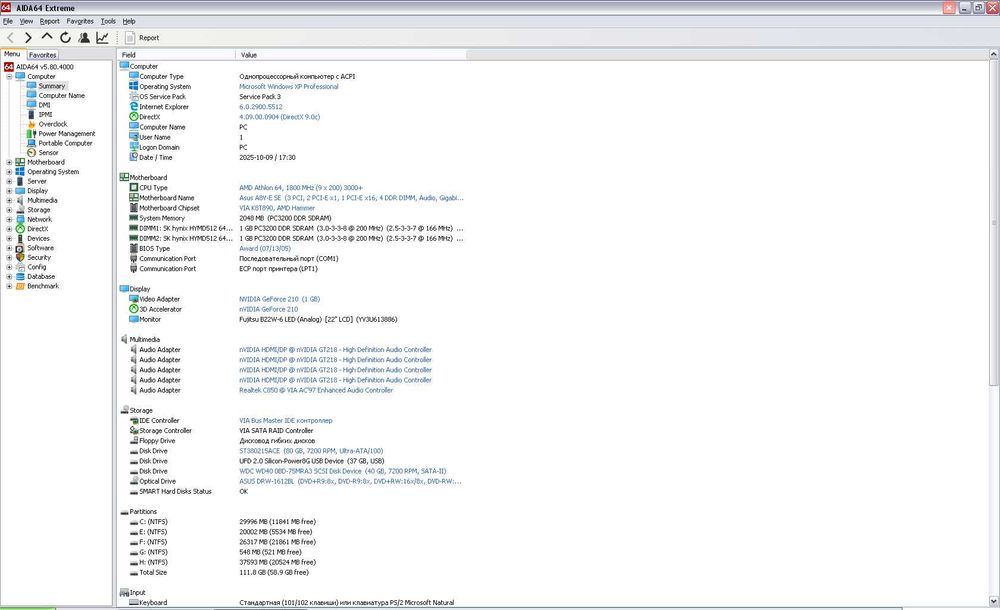Image resolution: width=1000 pixels, height=610 pixels.
Task: Click the Security shield icon in tree
Action: (20, 258)
